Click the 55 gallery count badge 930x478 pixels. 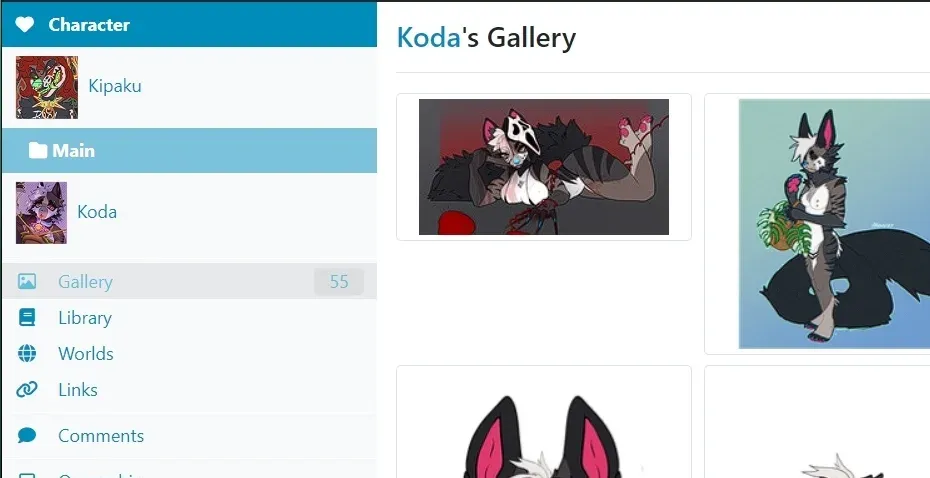tap(339, 281)
